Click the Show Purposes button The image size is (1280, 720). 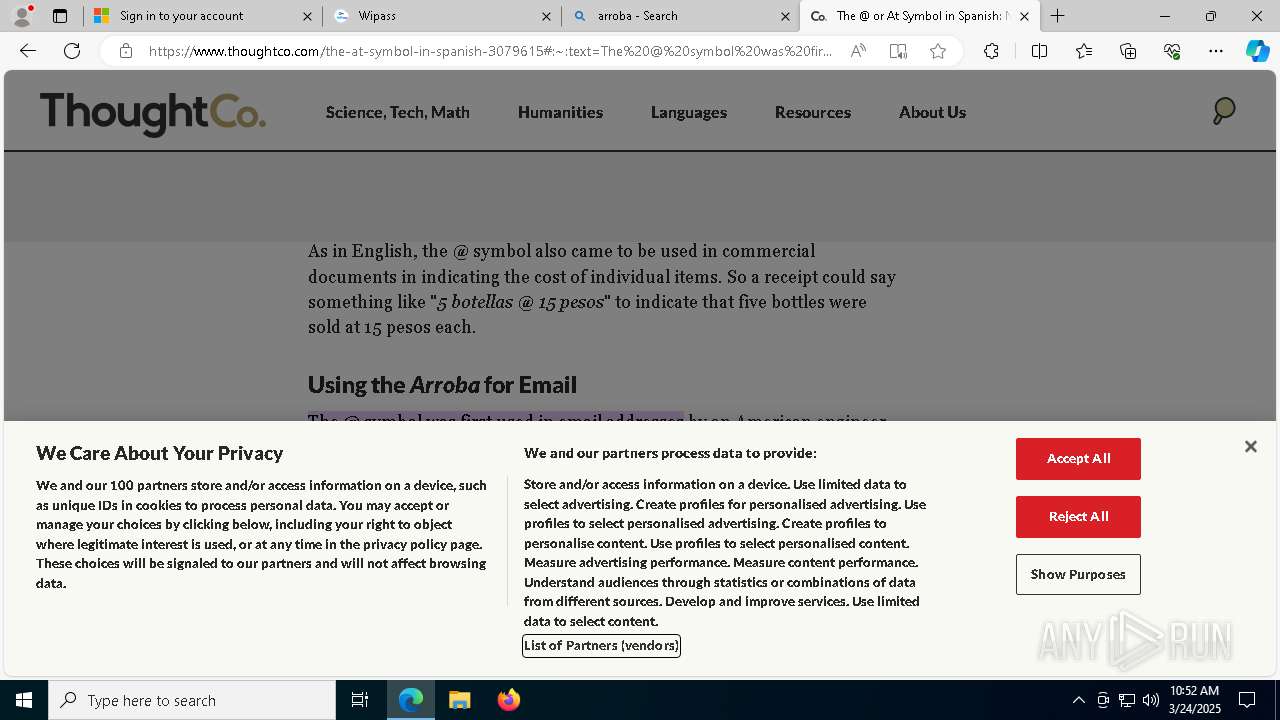[x=1078, y=575]
